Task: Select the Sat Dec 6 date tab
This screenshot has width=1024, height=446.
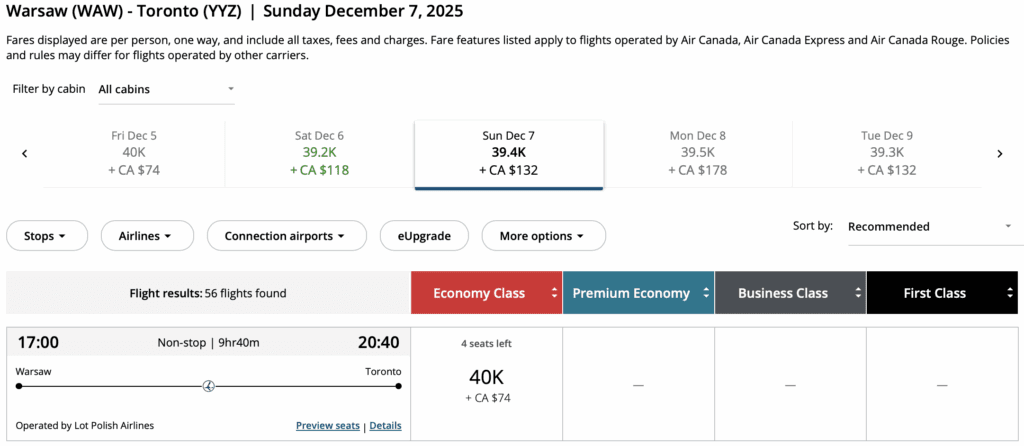Action: 320,153
